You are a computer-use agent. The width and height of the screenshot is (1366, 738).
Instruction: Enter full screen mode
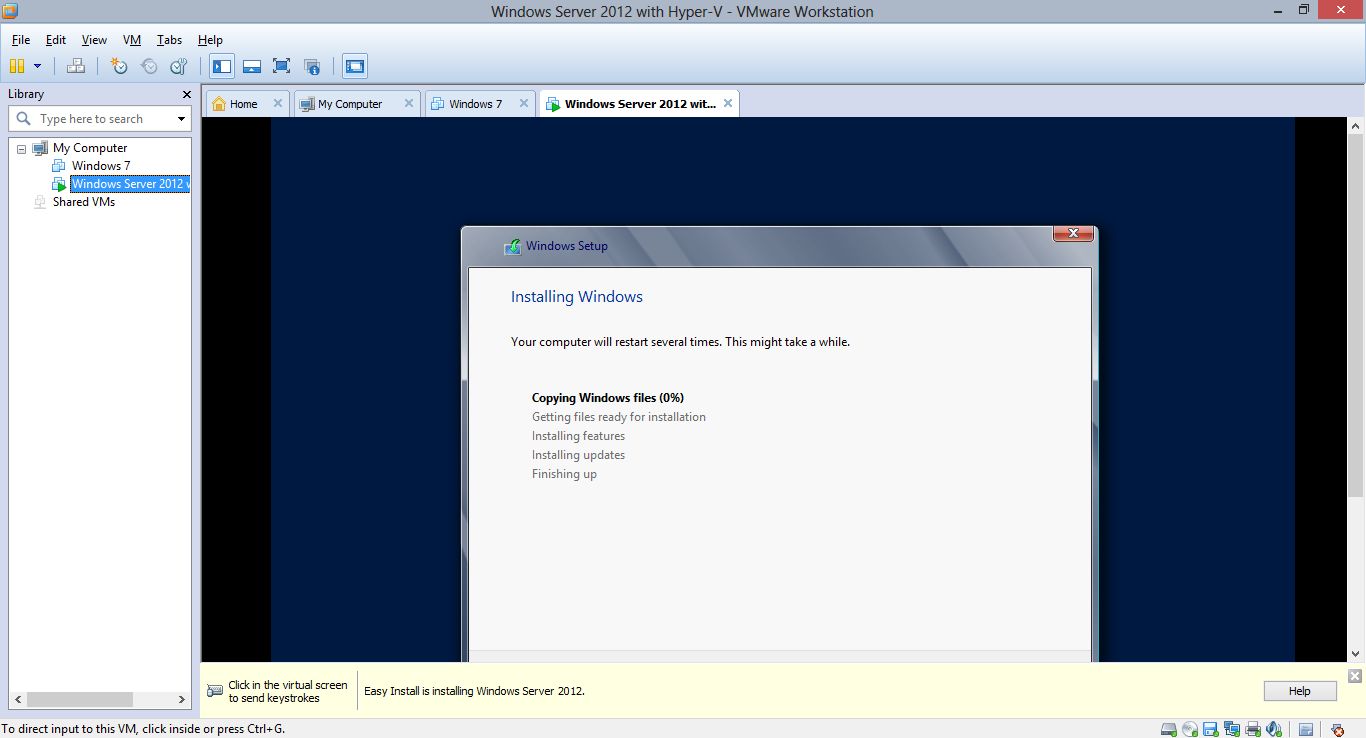point(282,66)
